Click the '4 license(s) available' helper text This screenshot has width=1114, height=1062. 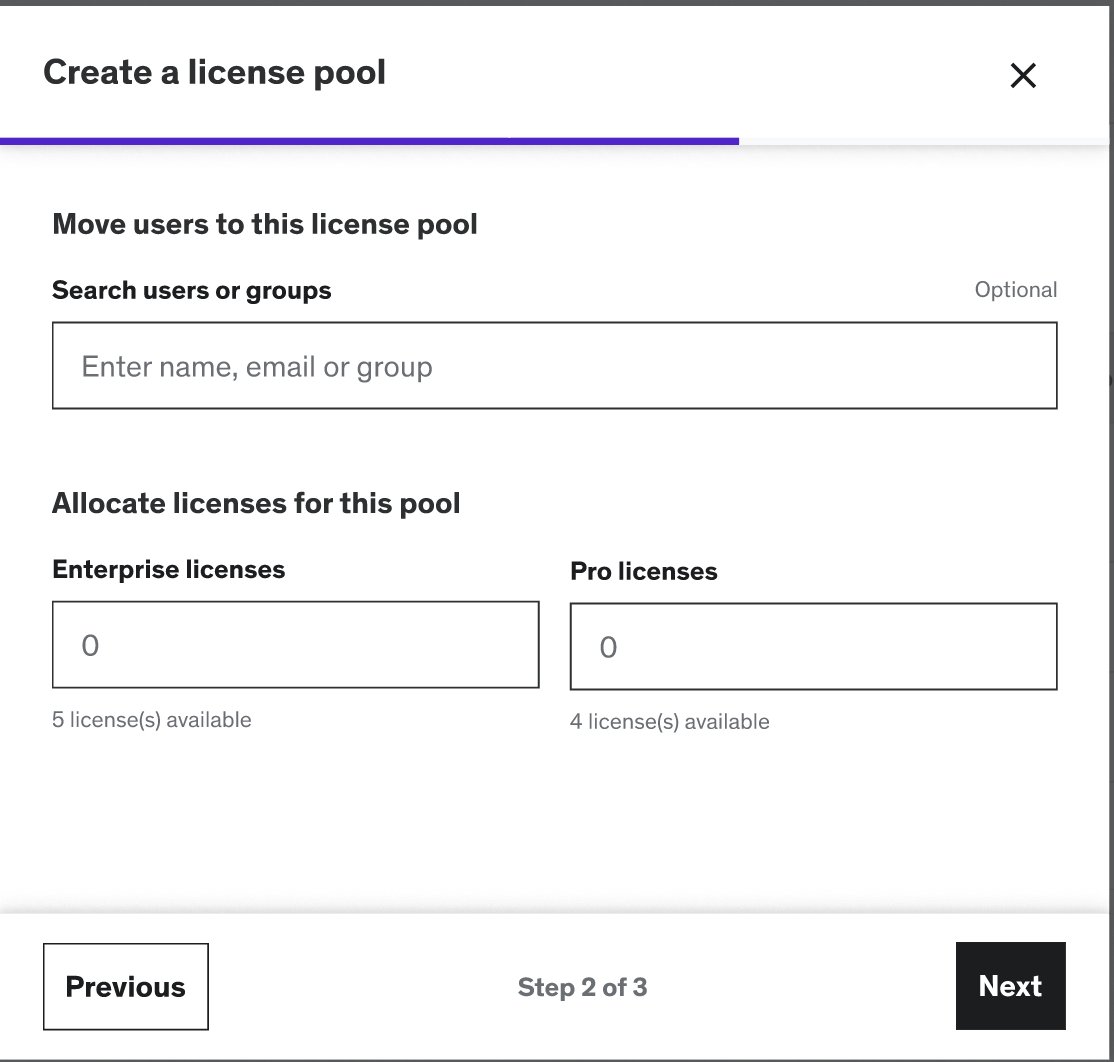click(670, 722)
